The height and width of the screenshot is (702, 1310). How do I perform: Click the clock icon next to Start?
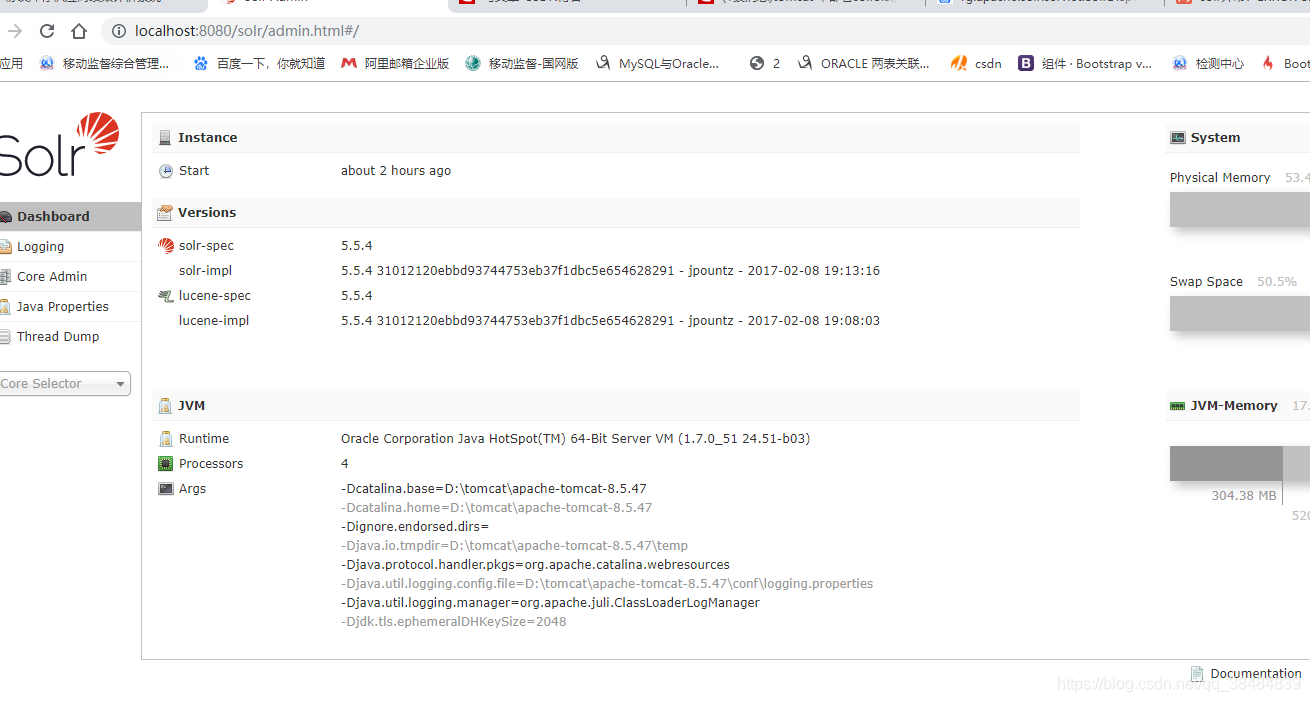coord(166,170)
